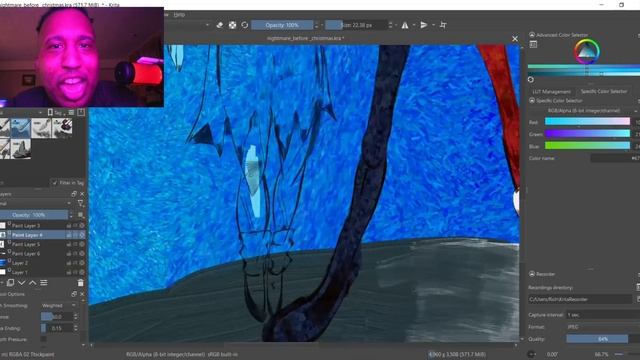Reload the original brush preset
The height and width of the screenshot is (360, 640).
point(244,25)
